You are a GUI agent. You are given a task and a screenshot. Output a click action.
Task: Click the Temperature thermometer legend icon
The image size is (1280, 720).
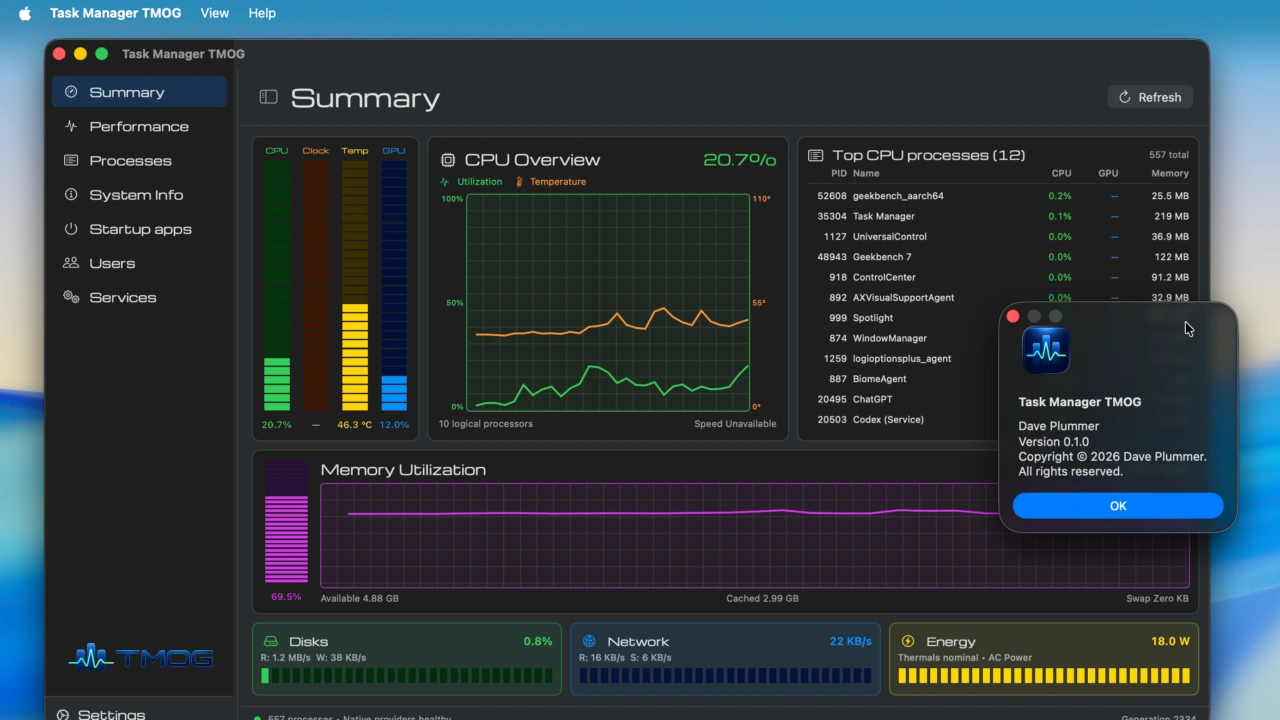(x=519, y=182)
